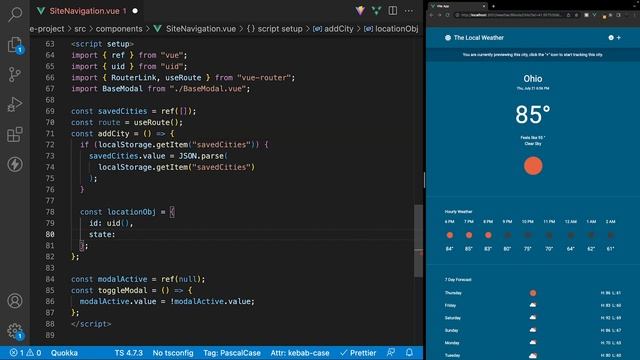Show errors and warnings count
This screenshot has width=640, height=360.
(25, 353)
